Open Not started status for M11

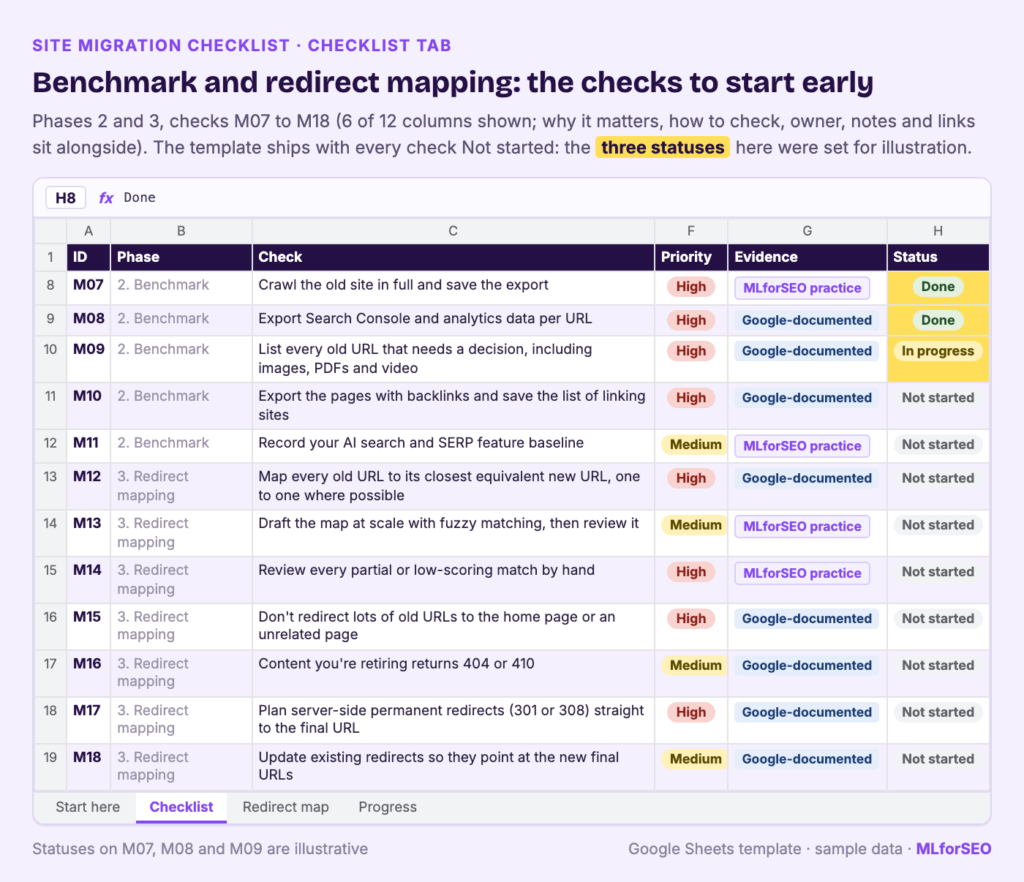click(938, 445)
